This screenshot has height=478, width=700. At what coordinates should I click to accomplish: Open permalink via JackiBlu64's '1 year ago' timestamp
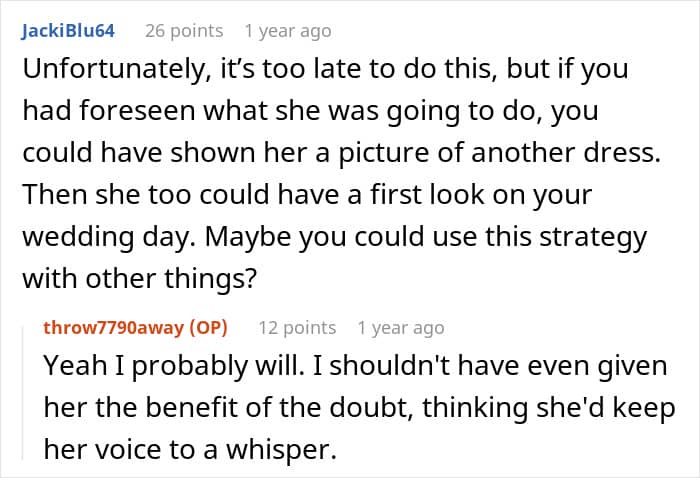pos(288,31)
